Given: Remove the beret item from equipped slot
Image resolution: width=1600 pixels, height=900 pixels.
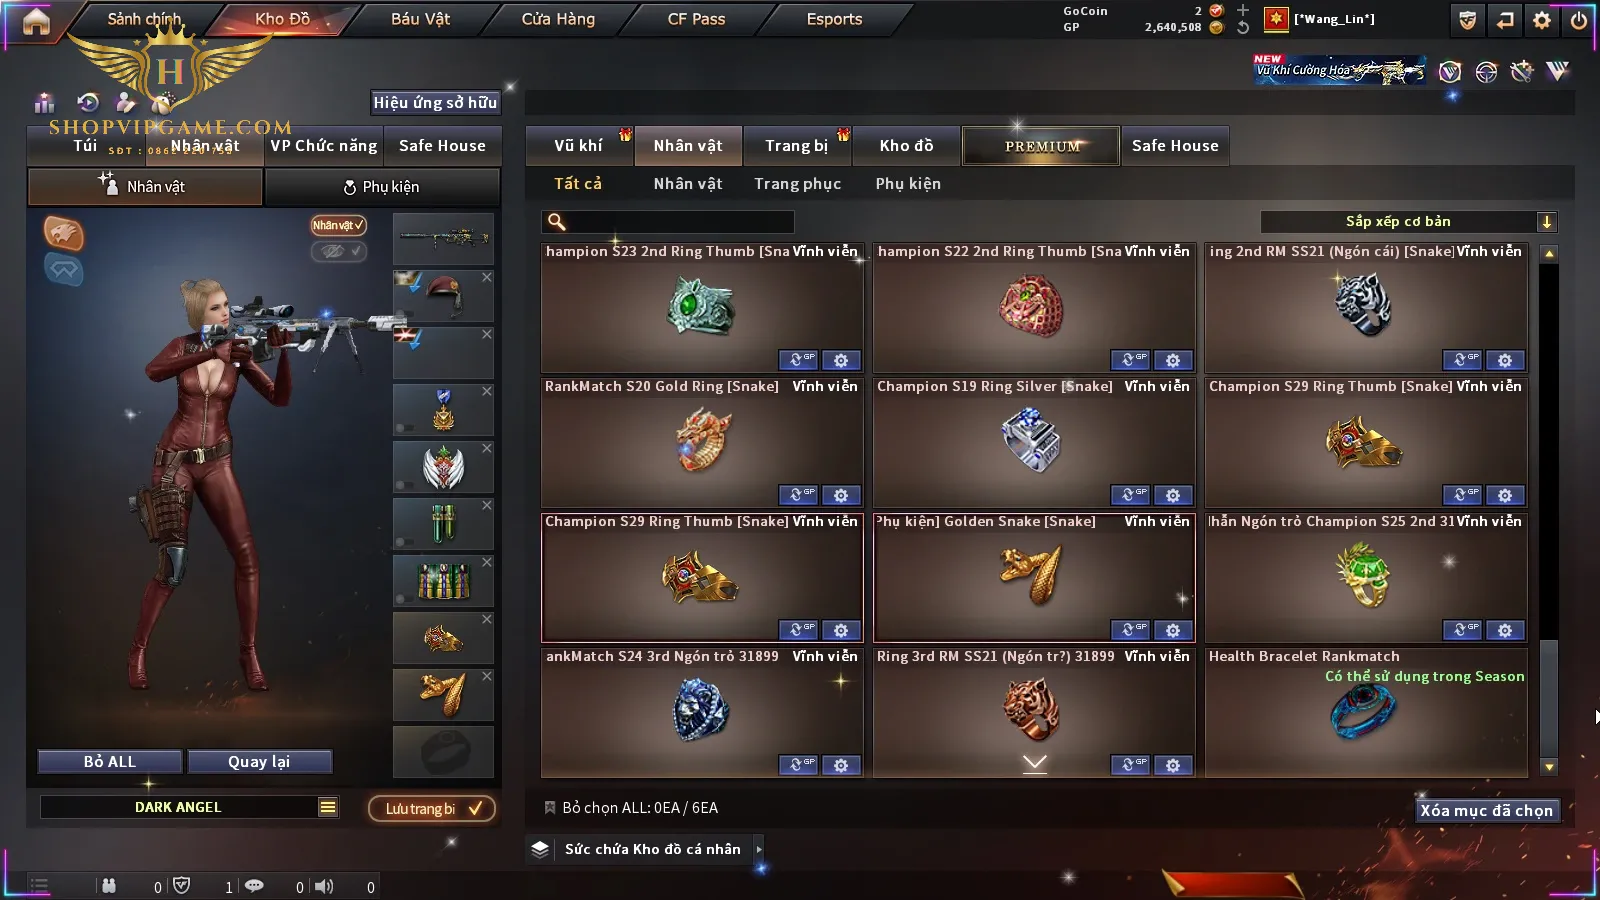Looking at the screenshot, I should tap(486, 278).
